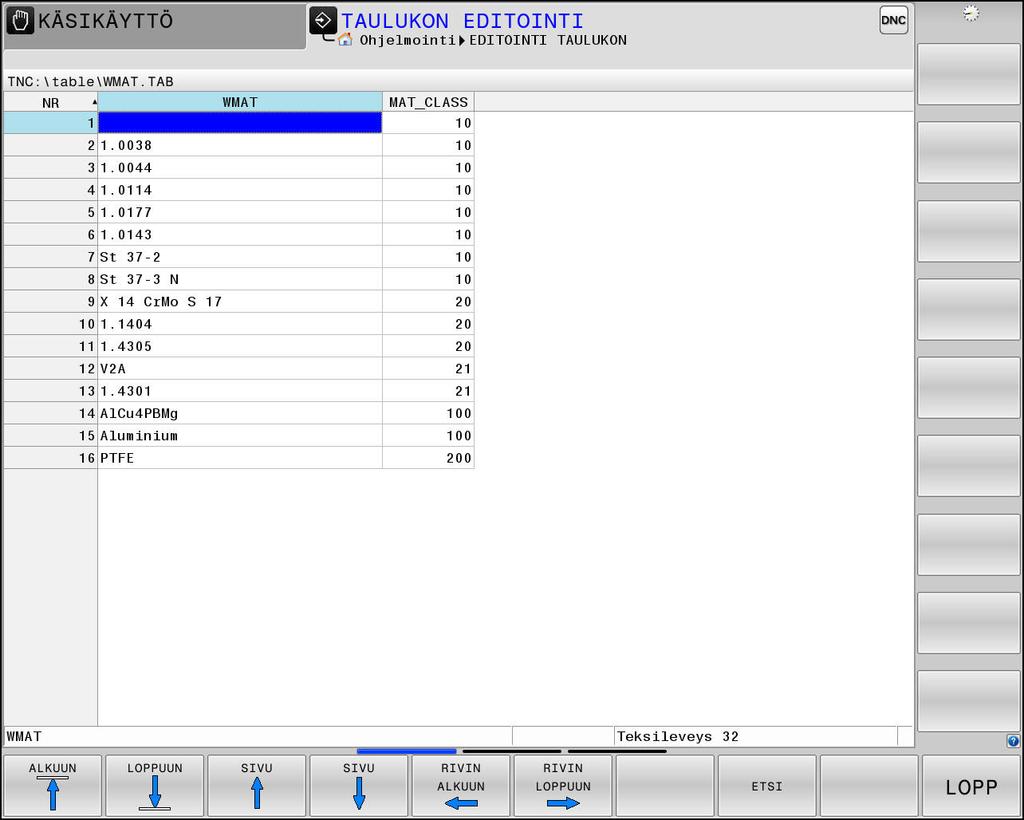Select the third black softkey row indicator

pyautogui.click(x=617, y=751)
